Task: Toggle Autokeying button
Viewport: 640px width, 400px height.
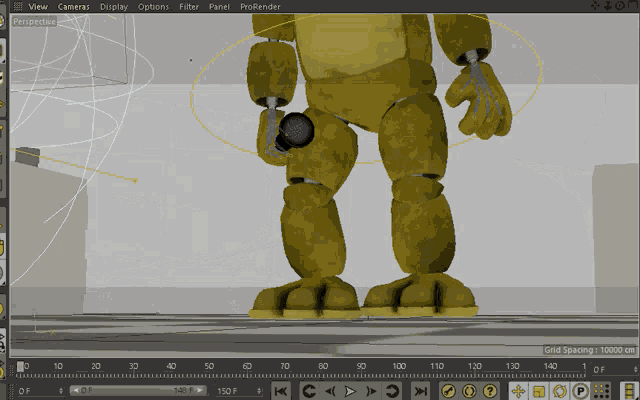Action: coord(469,391)
